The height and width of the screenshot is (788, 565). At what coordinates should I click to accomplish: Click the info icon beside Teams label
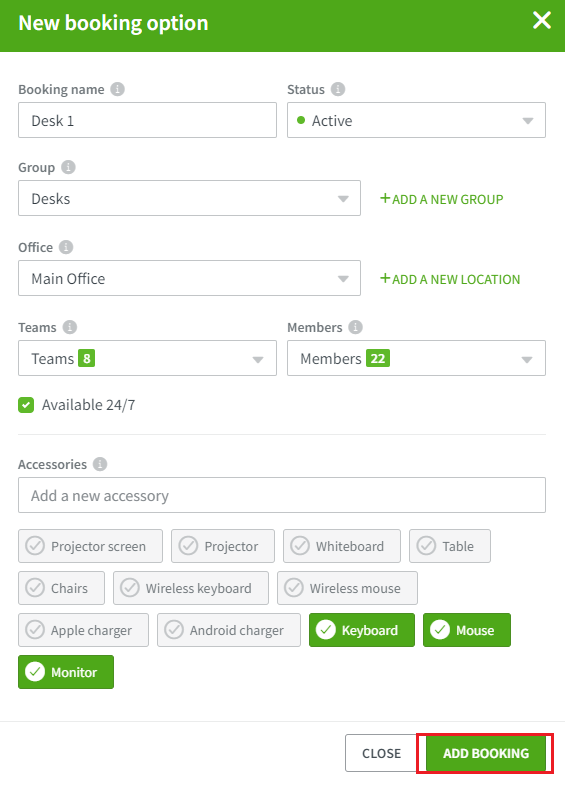[x=70, y=327]
